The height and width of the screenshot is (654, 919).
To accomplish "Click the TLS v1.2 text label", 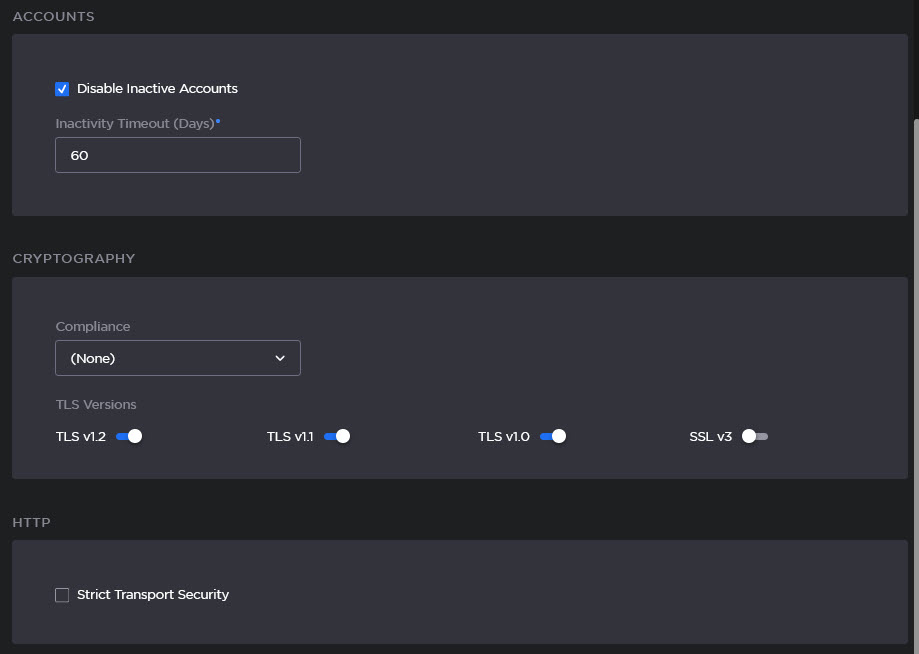I will click(x=81, y=436).
